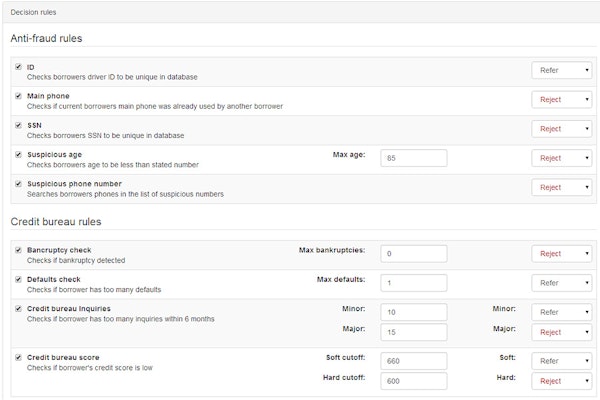Click the Max bankruptcies input field
This screenshot has width=600, height=400.
(x=413, y=254)
